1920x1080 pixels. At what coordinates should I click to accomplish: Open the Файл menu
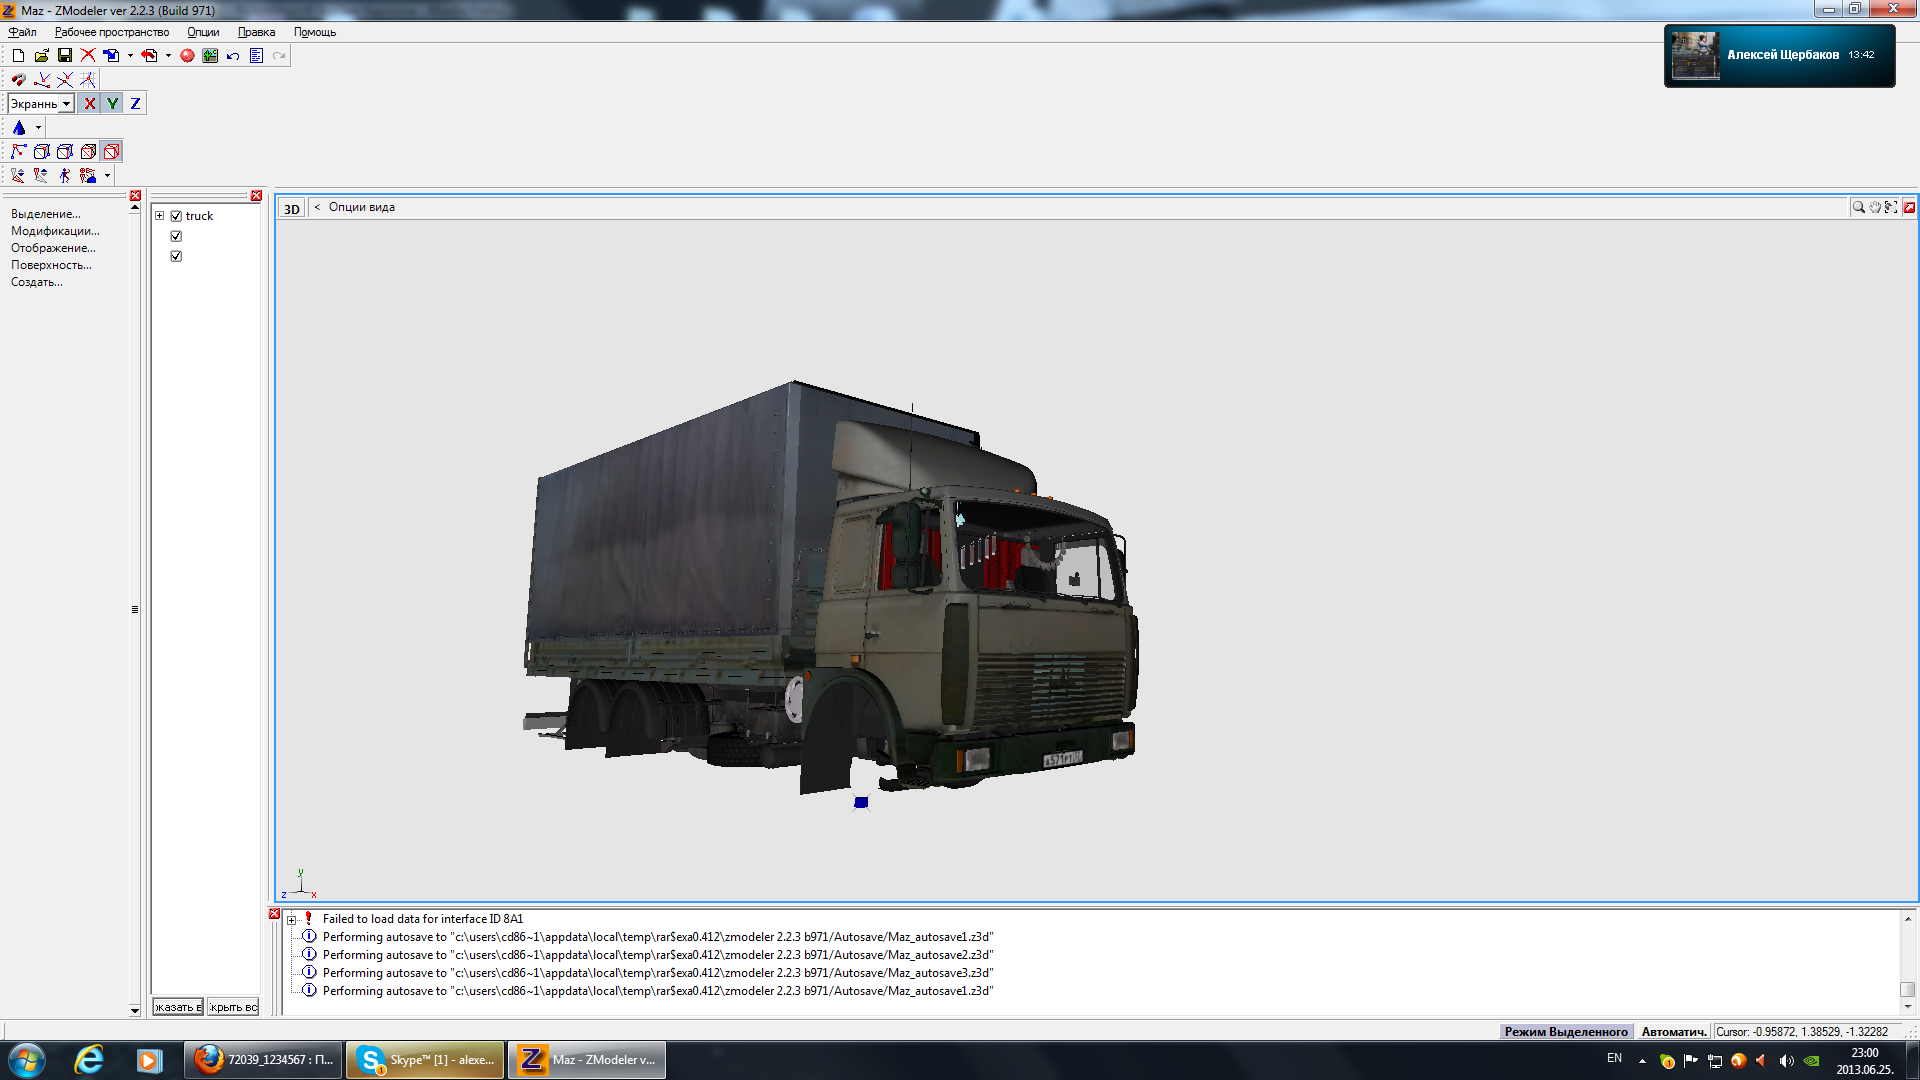(x=22, y=32)
